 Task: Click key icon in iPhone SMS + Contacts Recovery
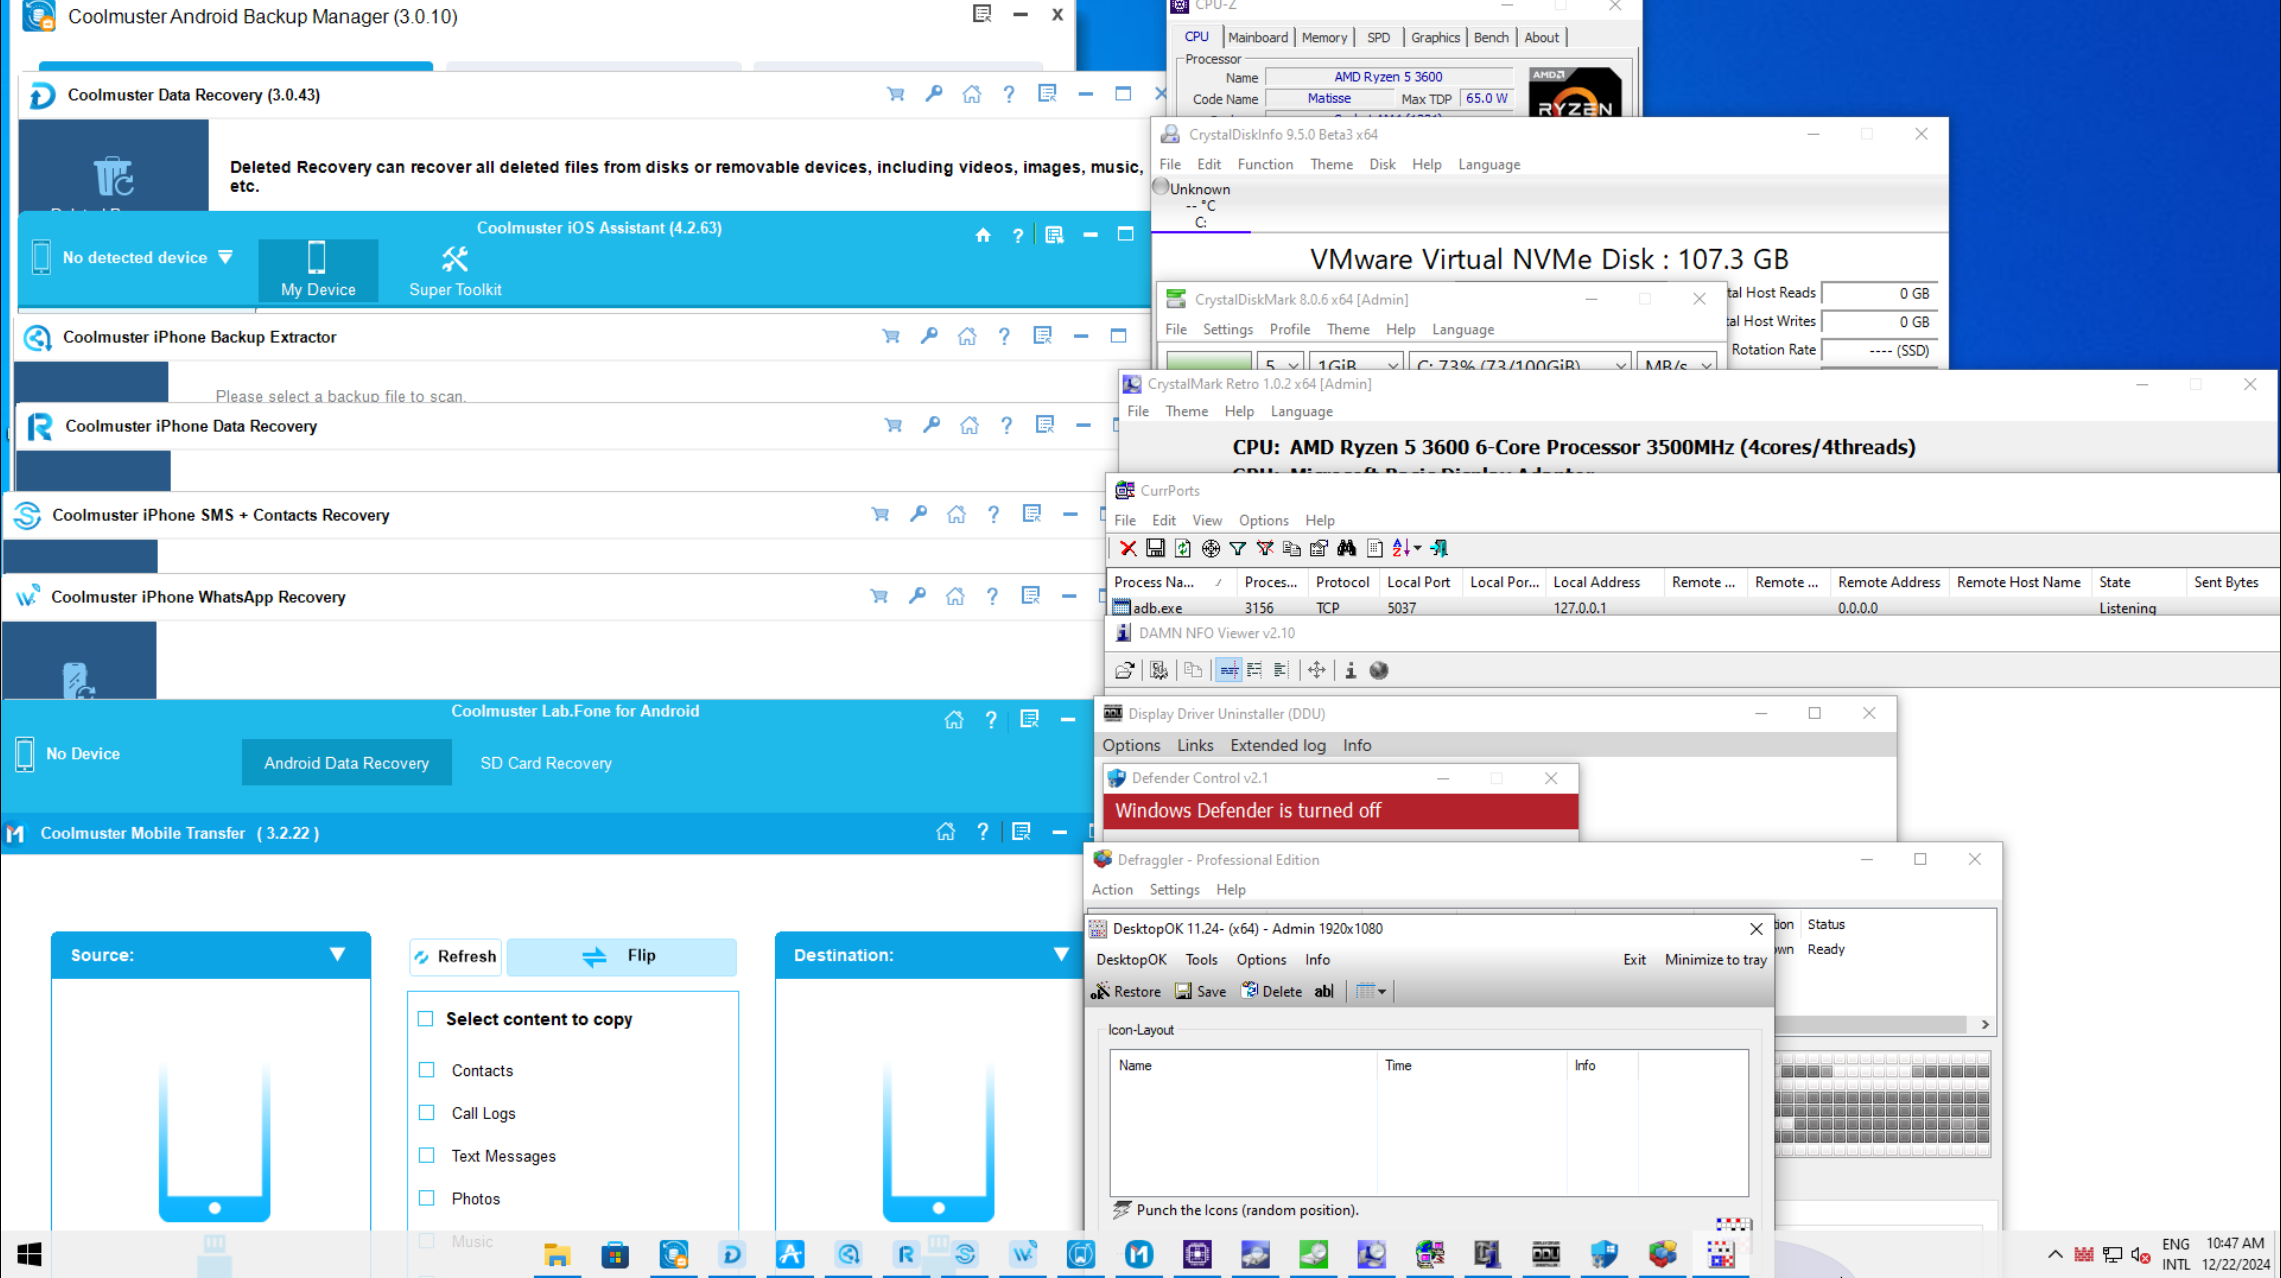point(918,514)
